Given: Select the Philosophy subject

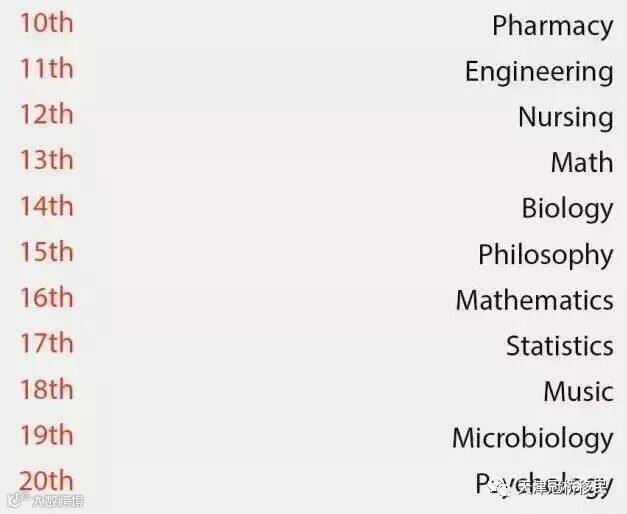Looking at the screenshot, I should click(545, 254).
